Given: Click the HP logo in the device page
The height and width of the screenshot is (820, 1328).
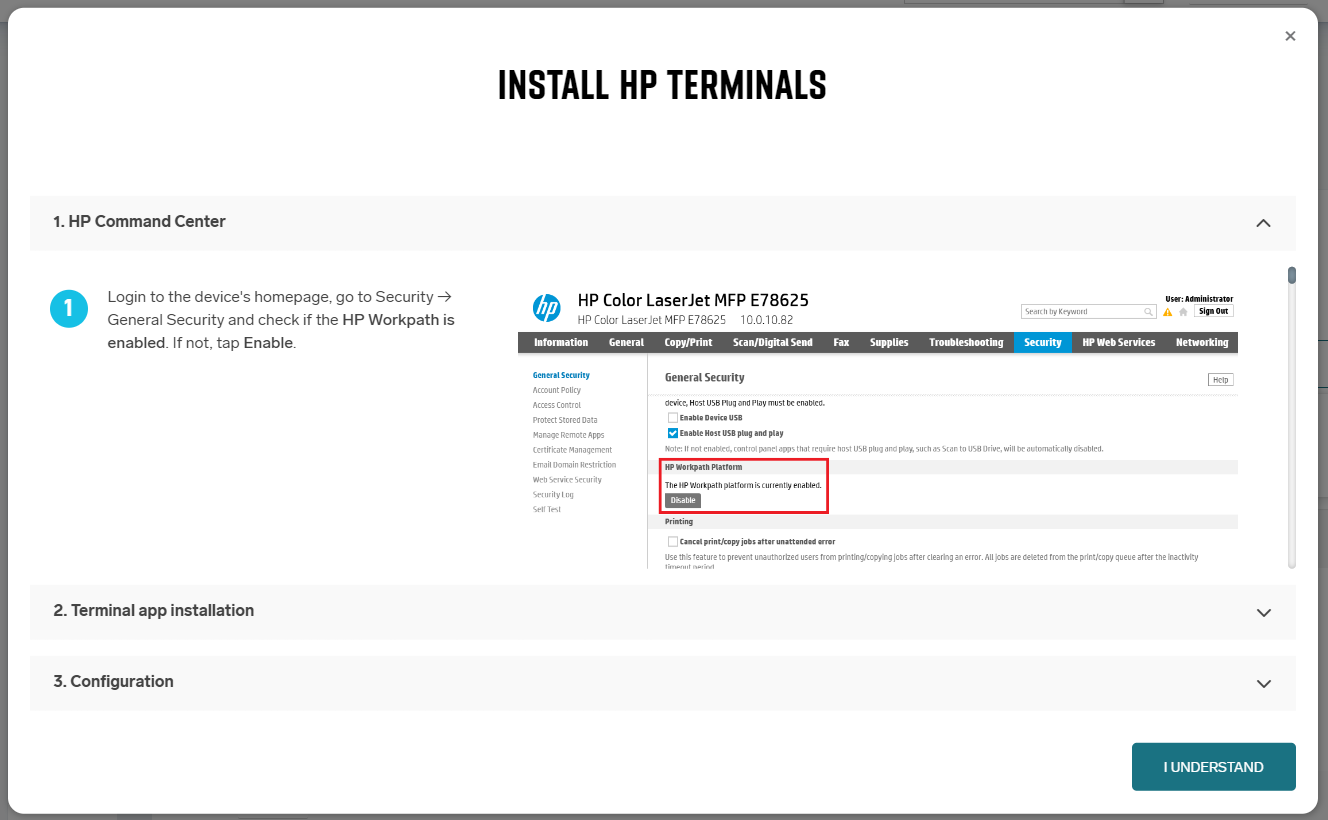Looking at the screenshot, I should (546, 308).
